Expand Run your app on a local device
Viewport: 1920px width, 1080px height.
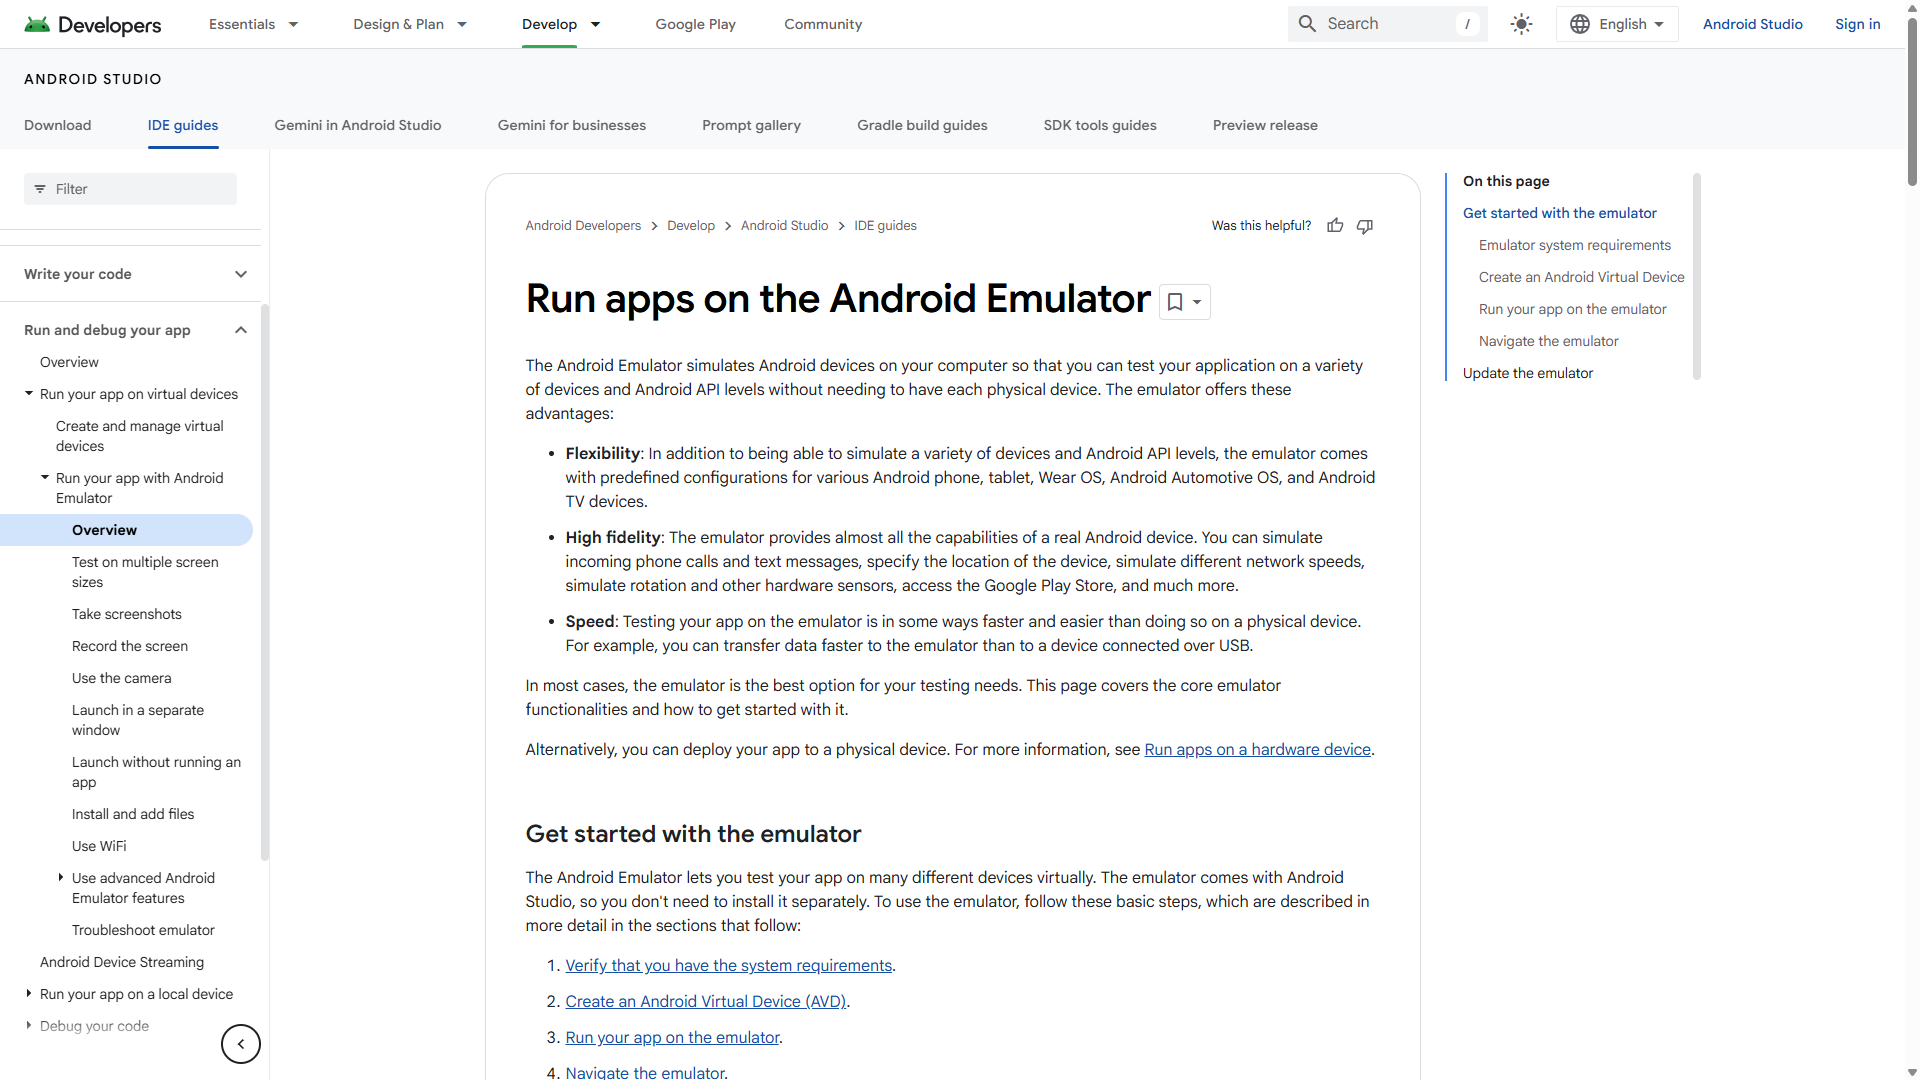click(29, 994)
